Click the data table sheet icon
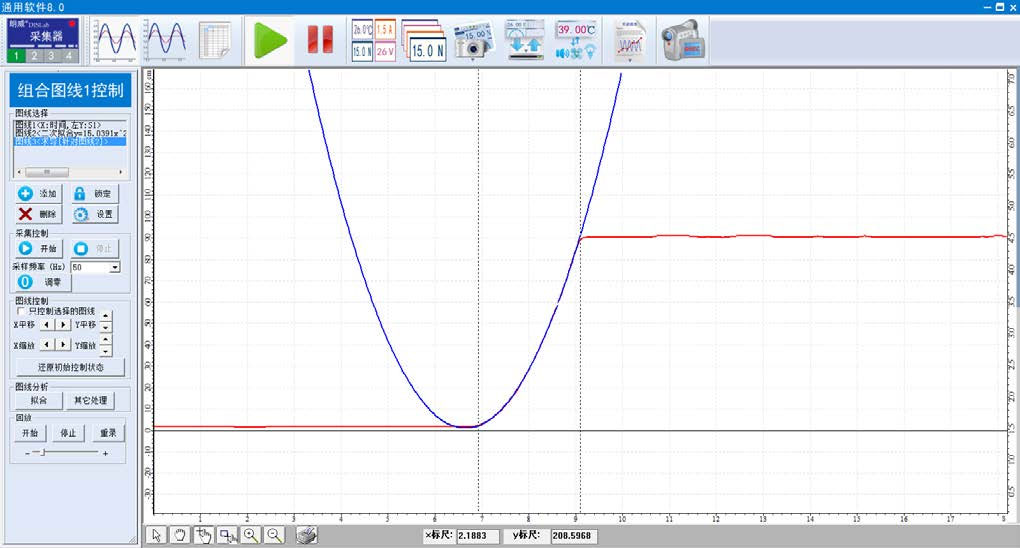This screenshot has height=548, width=1020. pyautogui.click(x=214, y=40)
